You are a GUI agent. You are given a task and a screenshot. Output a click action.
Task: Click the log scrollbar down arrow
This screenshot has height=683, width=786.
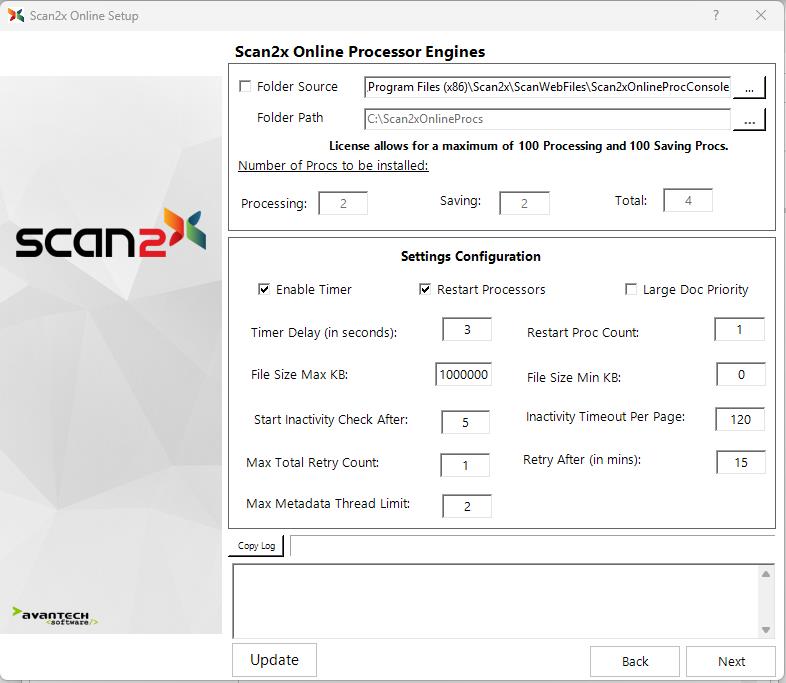click(765, 630)
